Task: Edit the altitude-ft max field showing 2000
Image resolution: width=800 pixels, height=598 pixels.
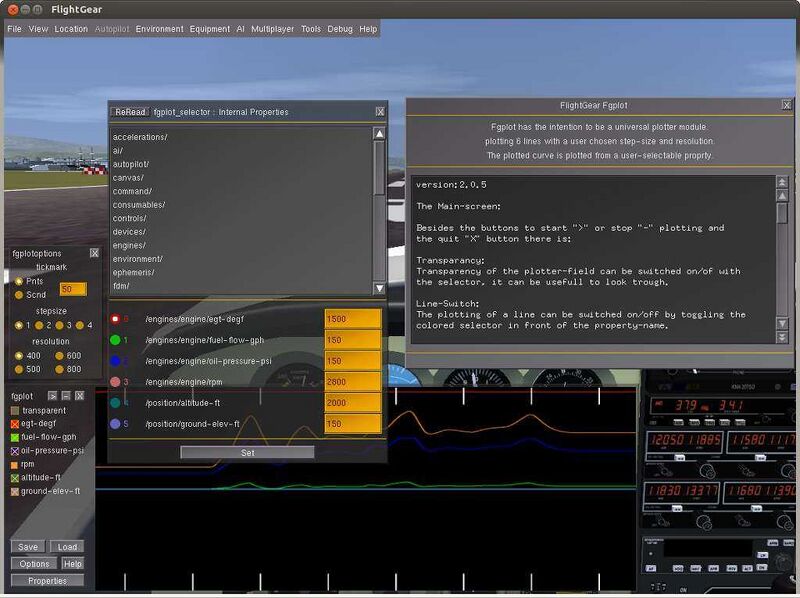Action: (353, 403)
